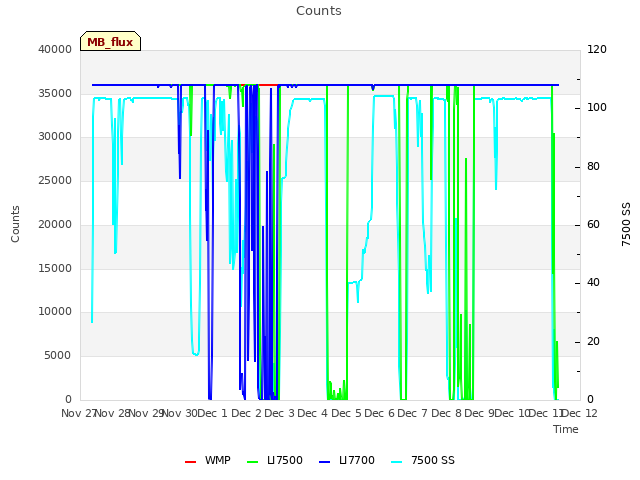
Task: Click the 40000 y-axis tick label
Action: [55, 49]
